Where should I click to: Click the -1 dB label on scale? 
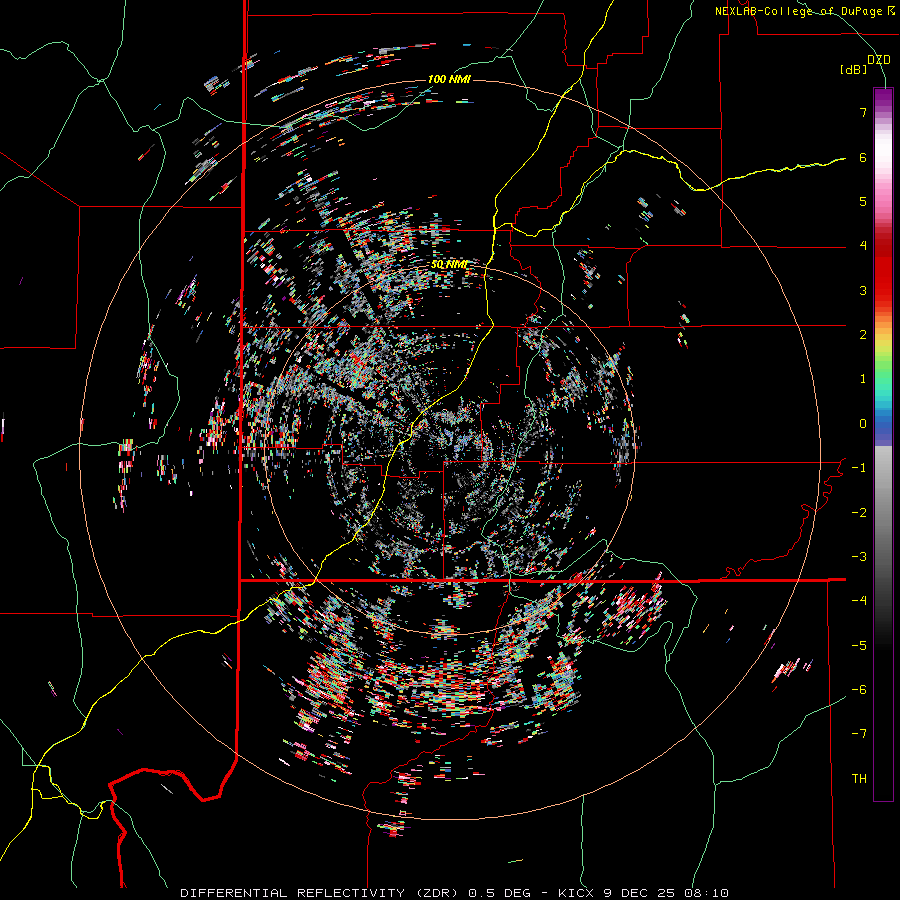pyautogui.click(x=859, y=468)
